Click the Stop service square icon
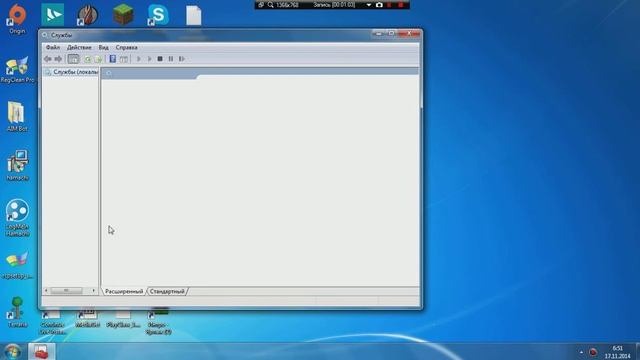 pyautogui.click(x=160, y=59)
